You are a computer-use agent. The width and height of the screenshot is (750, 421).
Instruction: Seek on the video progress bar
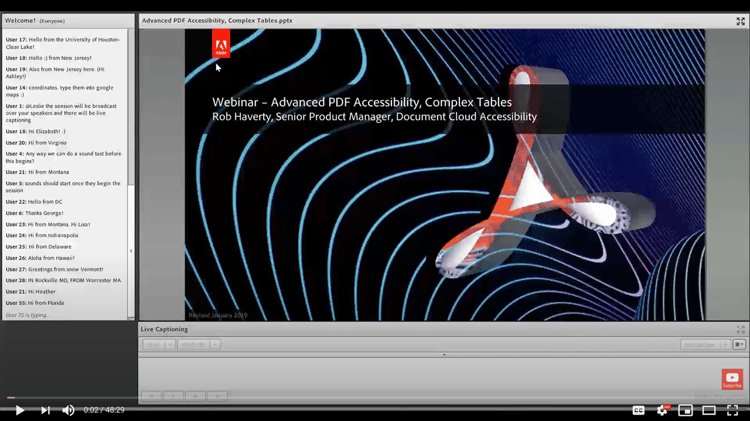375,398
